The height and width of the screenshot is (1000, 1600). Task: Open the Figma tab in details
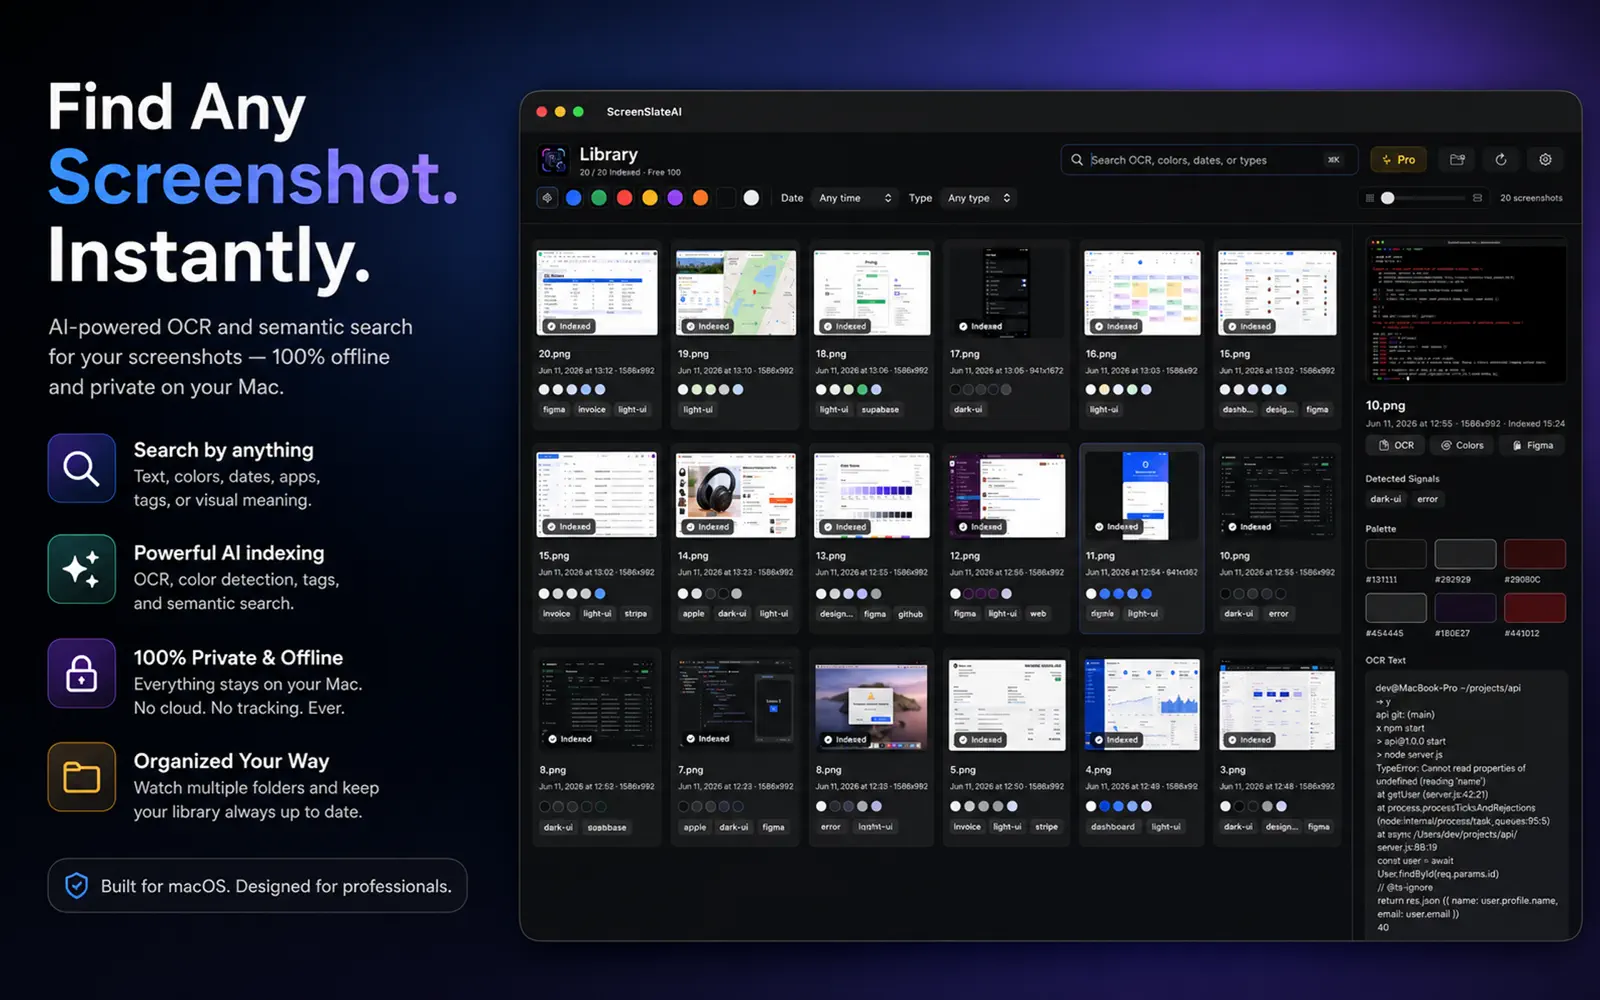[x=1533, y=445]
